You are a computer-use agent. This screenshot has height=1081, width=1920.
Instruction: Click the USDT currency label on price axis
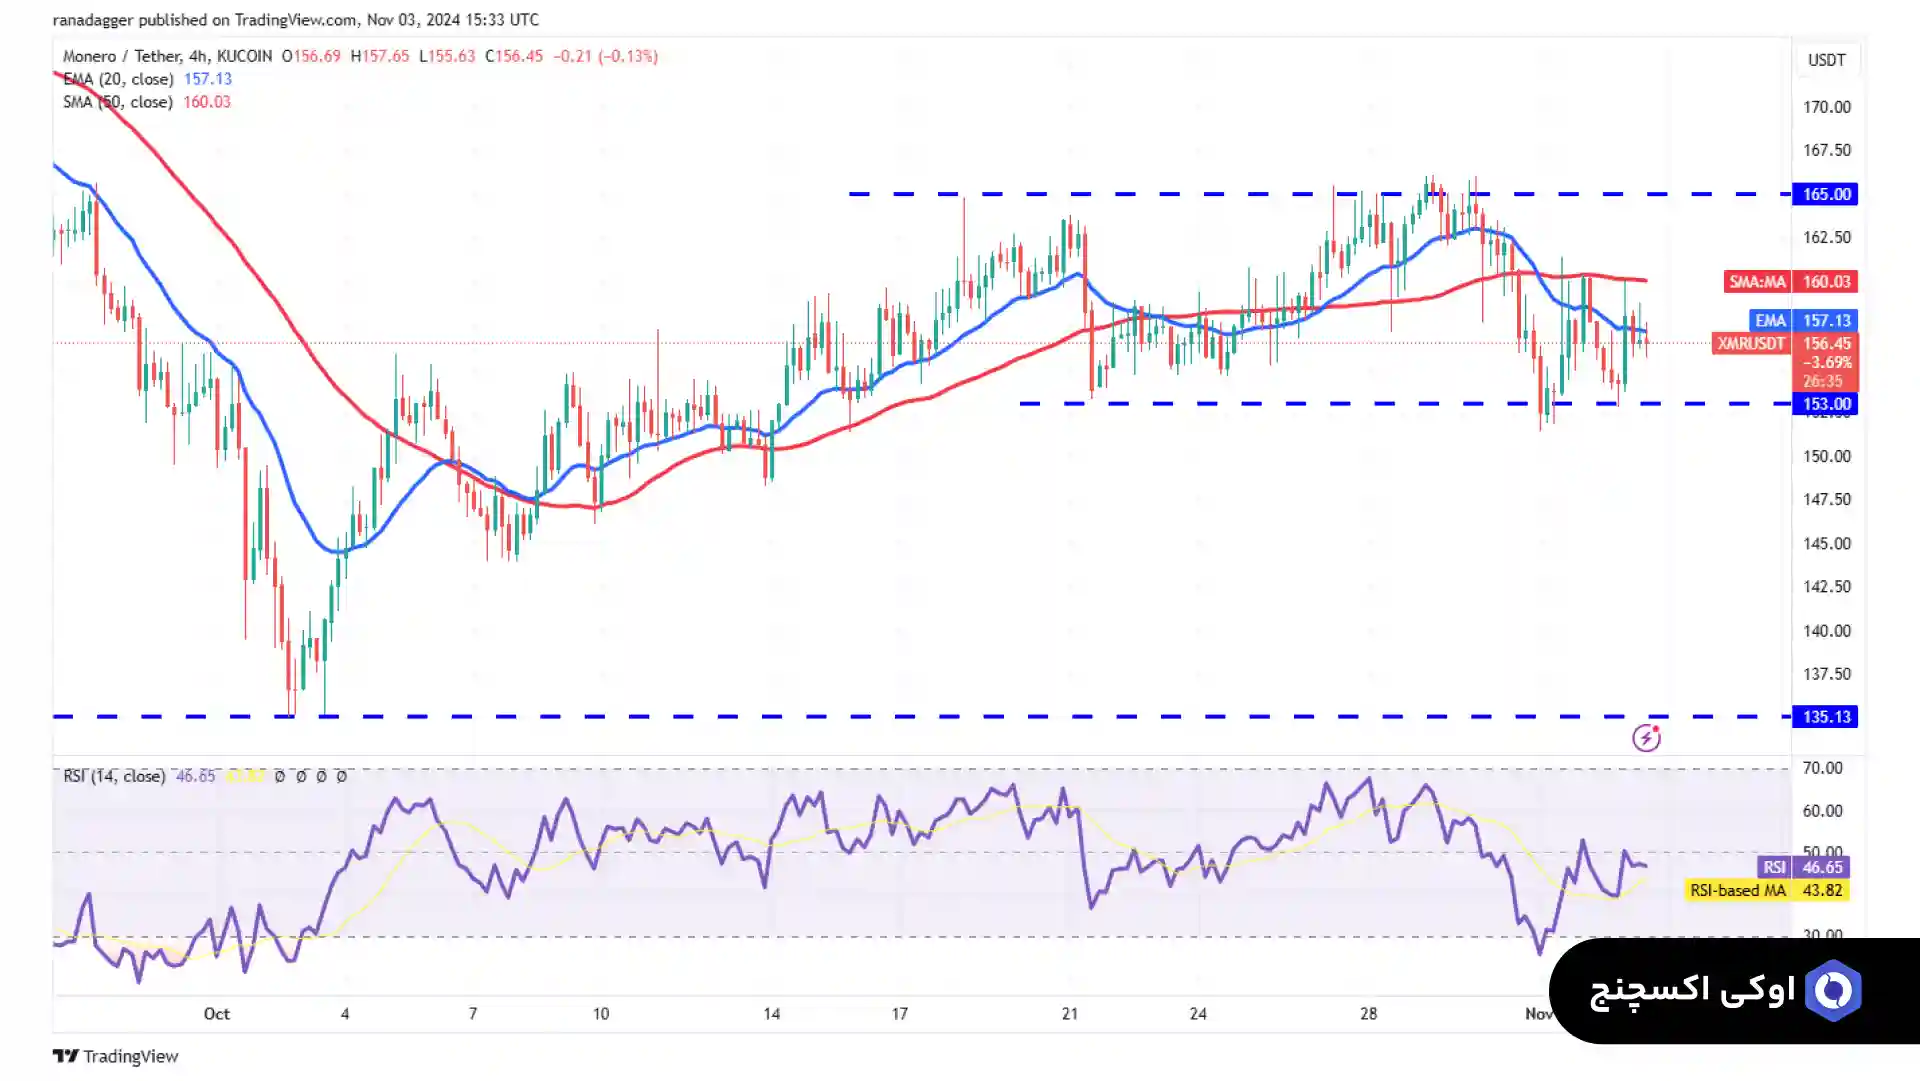coord(1826,60)
